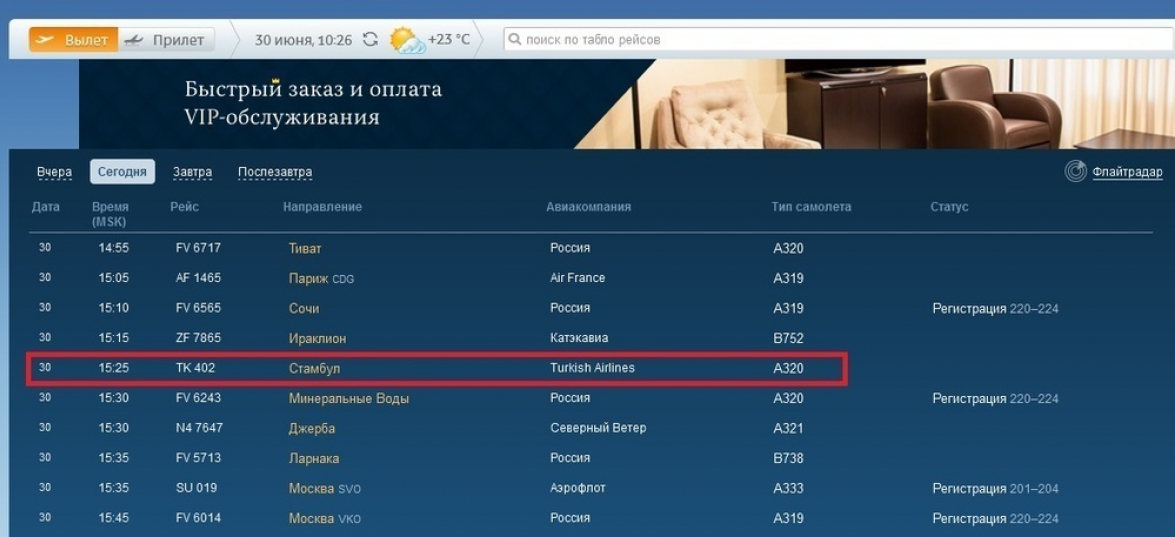Select the Сегодня tab

tap(122, 172)
